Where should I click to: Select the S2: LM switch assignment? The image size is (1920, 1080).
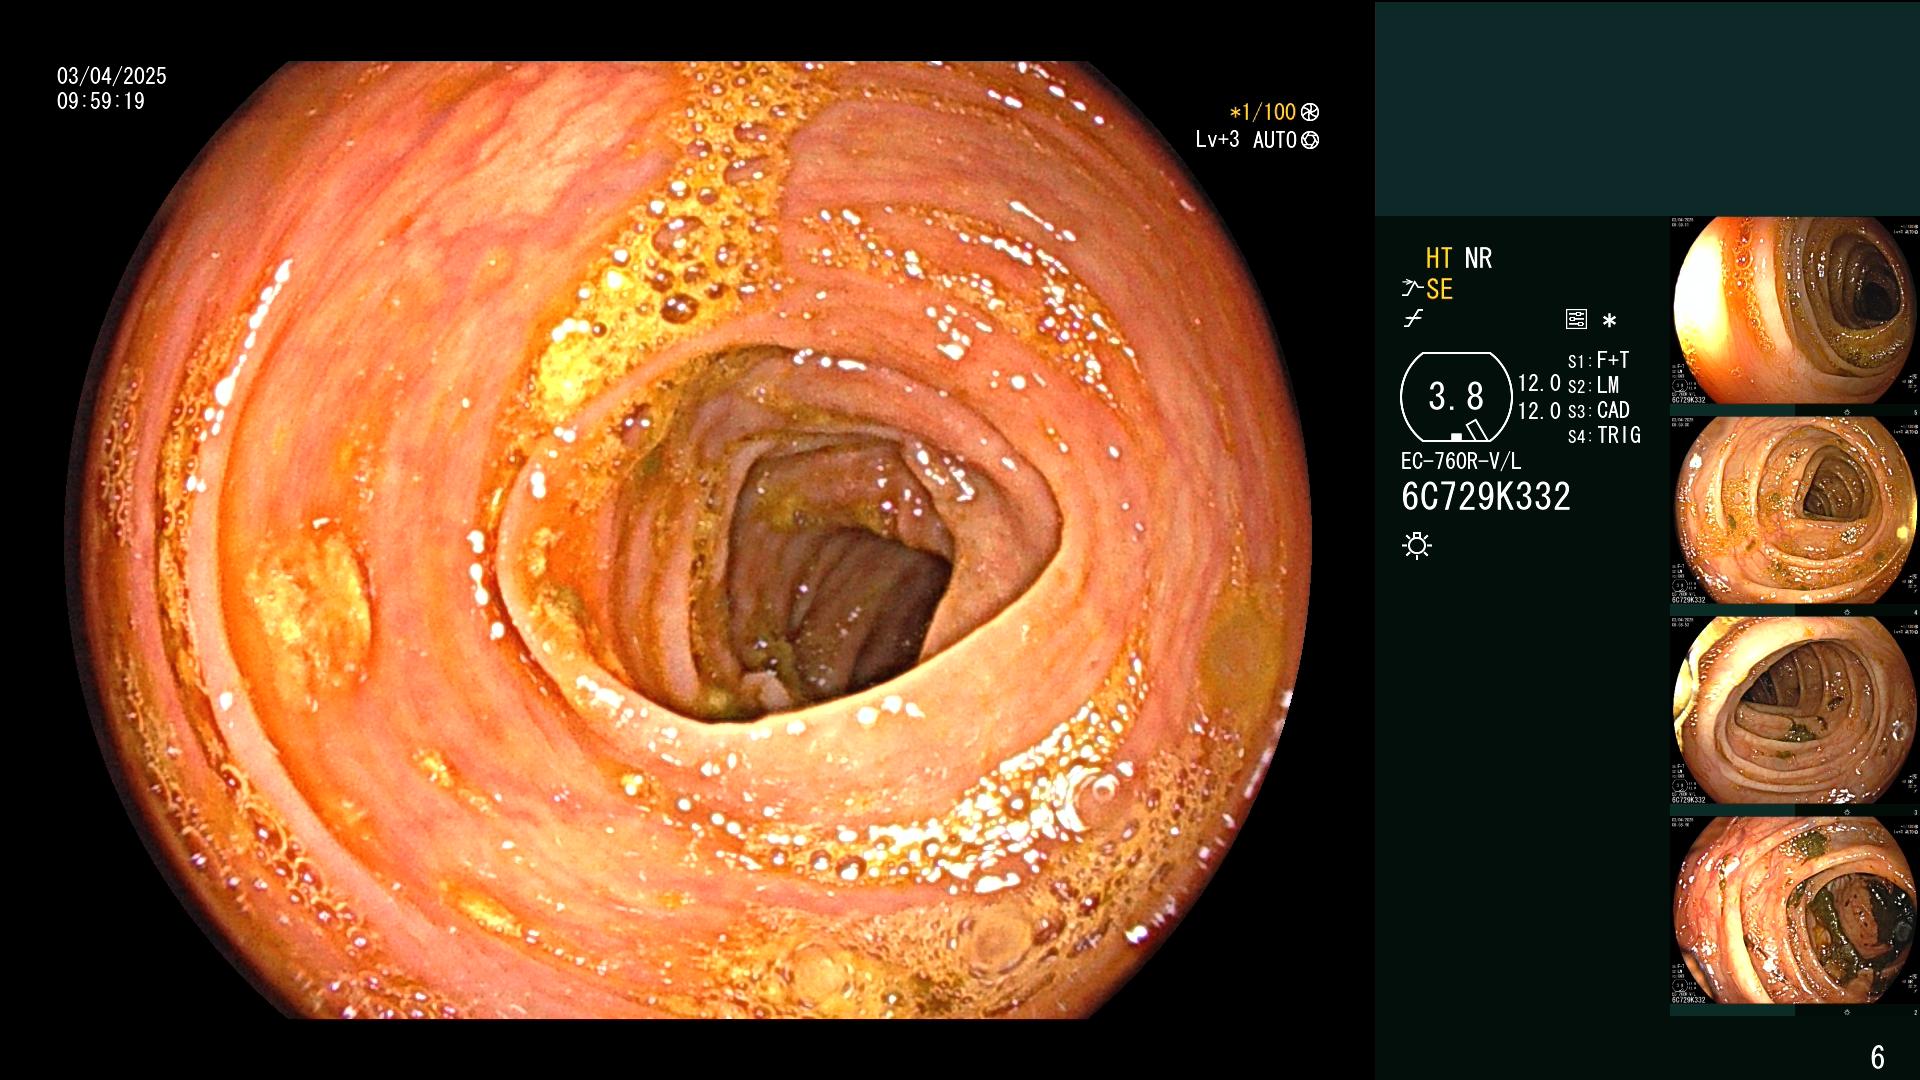(1594, 385)
